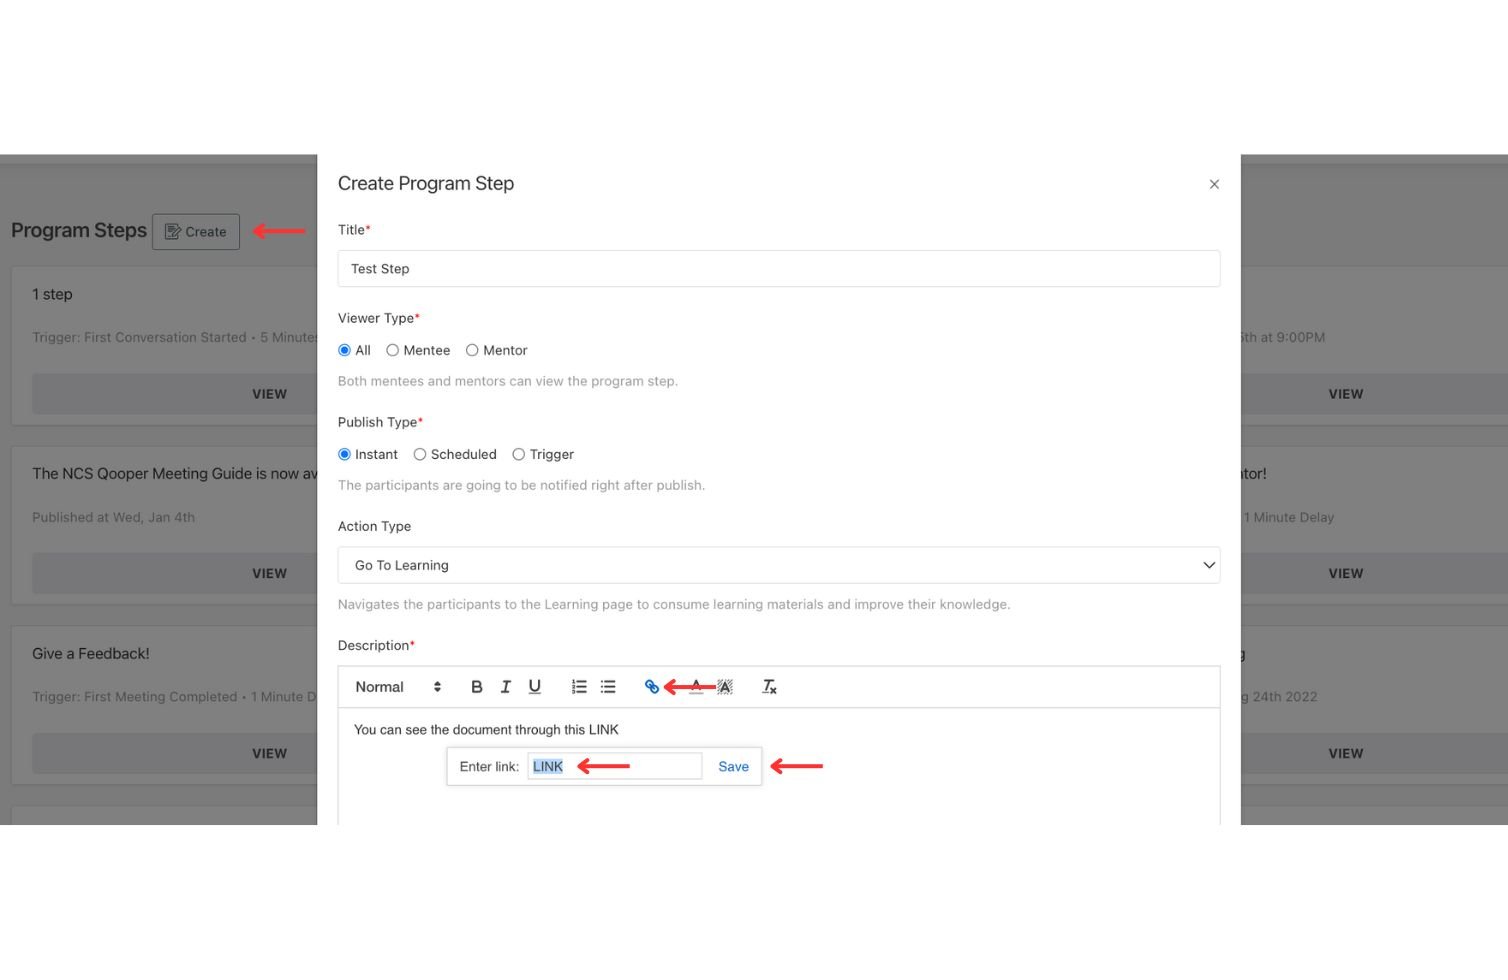Select the Trigger publish option
This screenshot has width=1508, height=980.
[519, 454]
